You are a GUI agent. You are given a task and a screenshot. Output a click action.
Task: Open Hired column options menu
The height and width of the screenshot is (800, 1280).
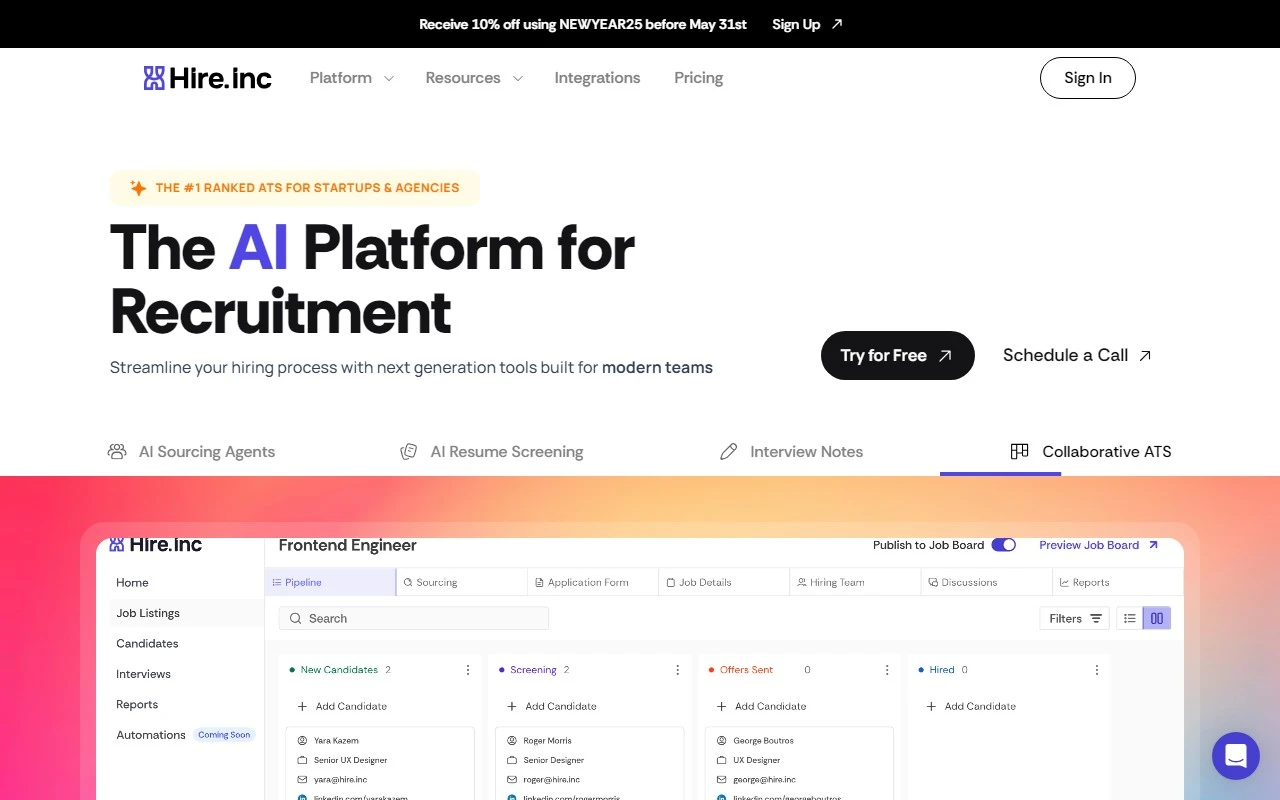coord(1097,670)
